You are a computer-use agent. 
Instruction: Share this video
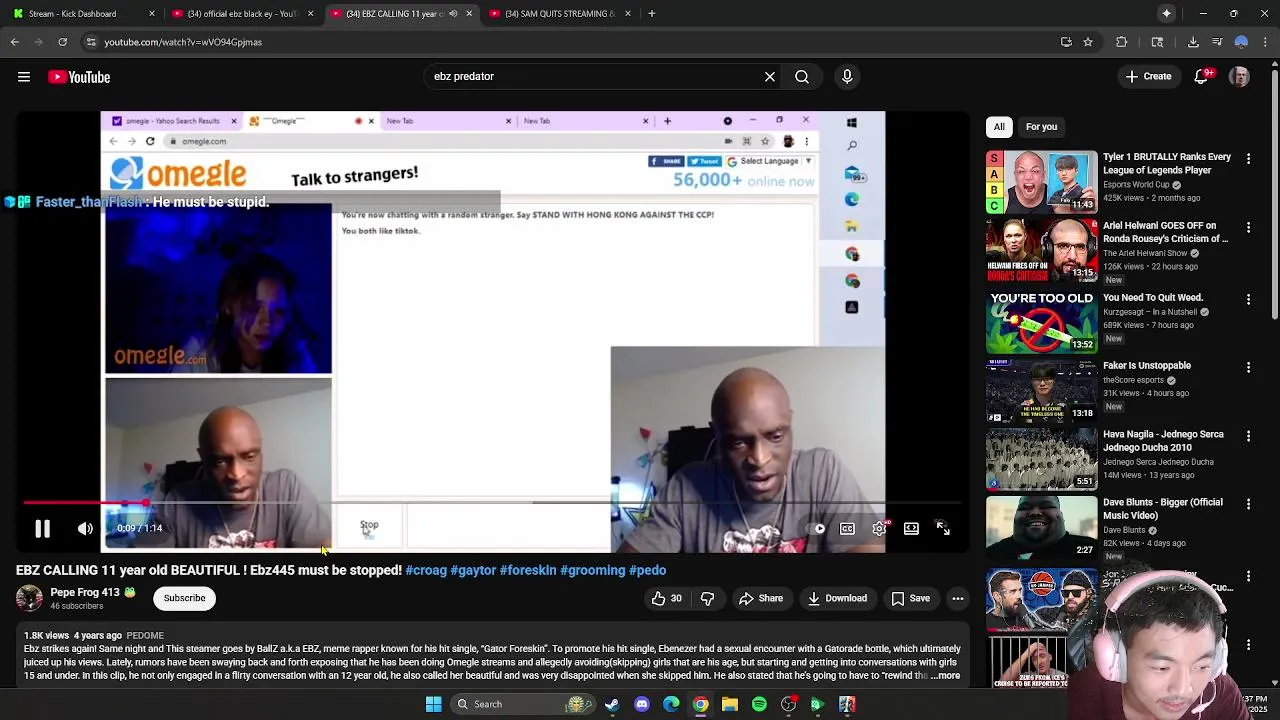(761, 598)
